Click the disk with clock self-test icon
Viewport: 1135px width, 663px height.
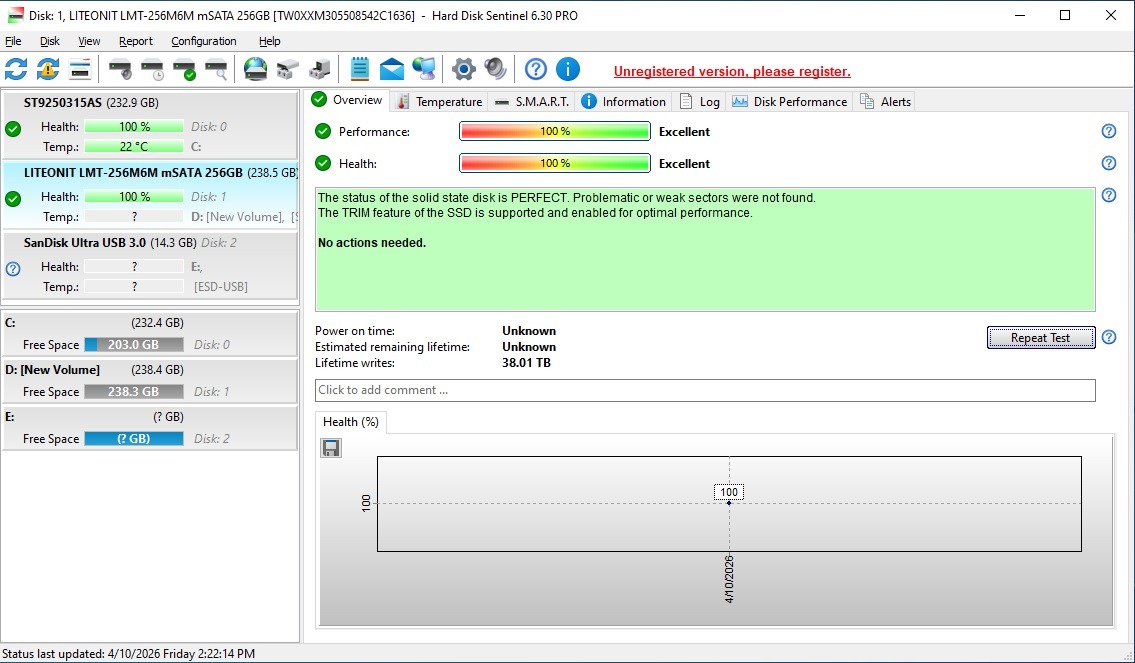pyautogui.click(x=152, y=69)
